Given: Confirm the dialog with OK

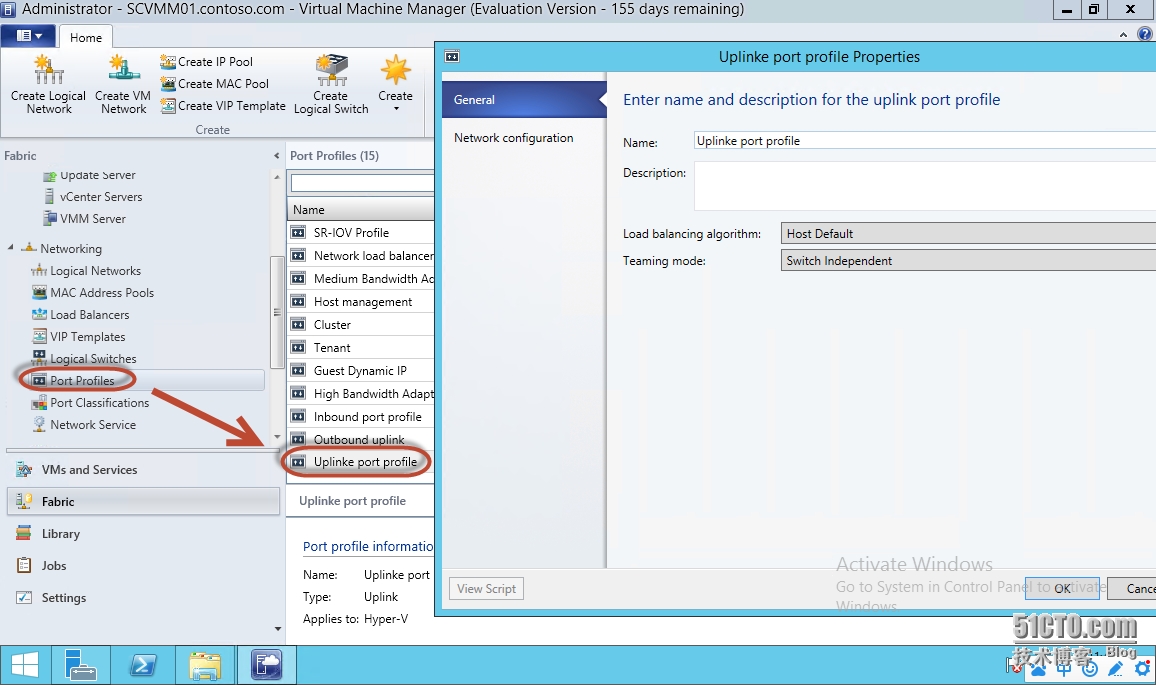Looking at the screenshot, I should [1062, 588].
